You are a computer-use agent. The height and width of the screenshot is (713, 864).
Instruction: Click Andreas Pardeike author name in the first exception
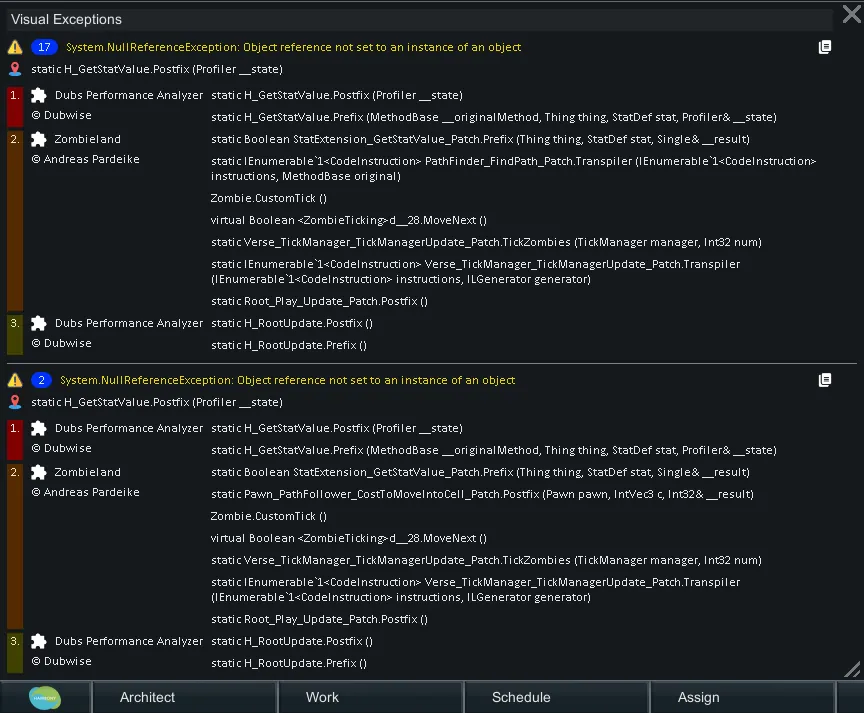(85, 159)
